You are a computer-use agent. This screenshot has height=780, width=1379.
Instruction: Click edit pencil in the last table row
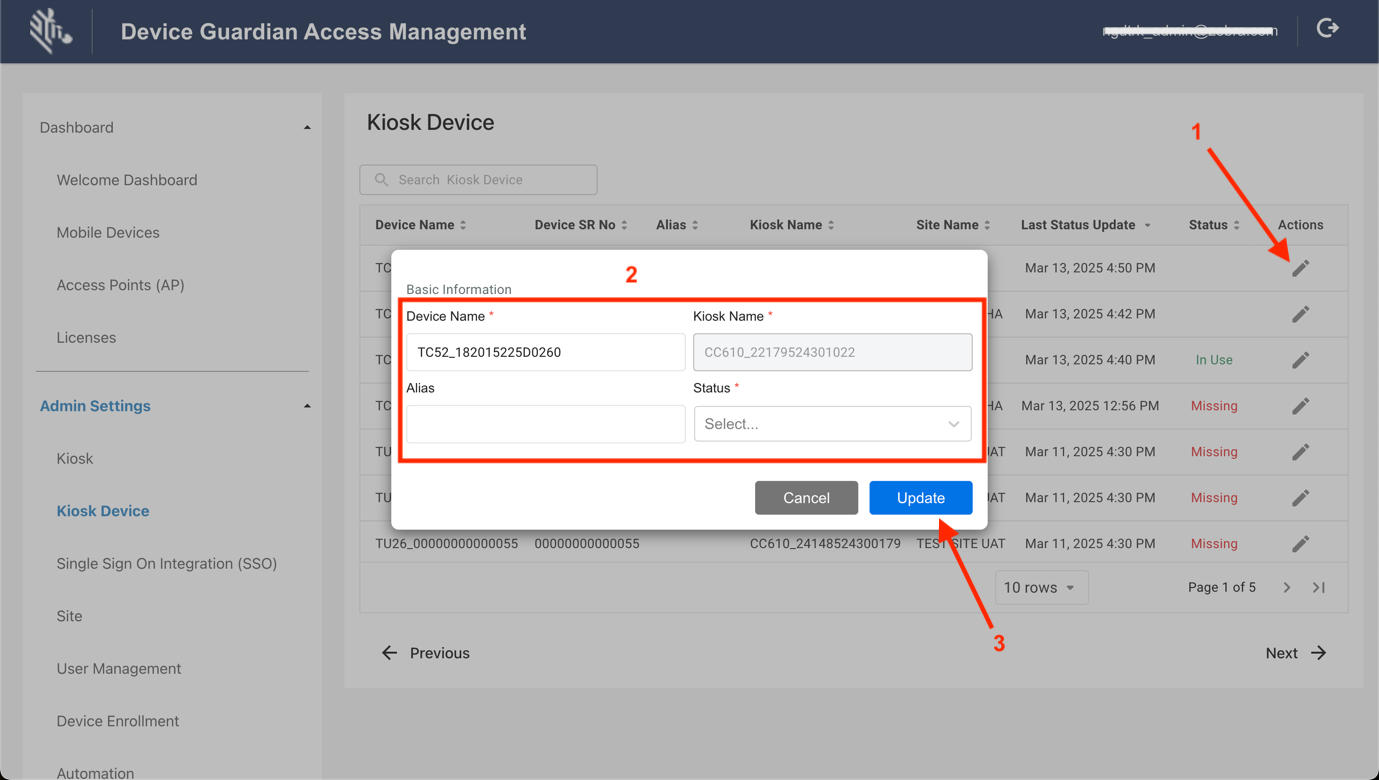(x=1300, y=544)
